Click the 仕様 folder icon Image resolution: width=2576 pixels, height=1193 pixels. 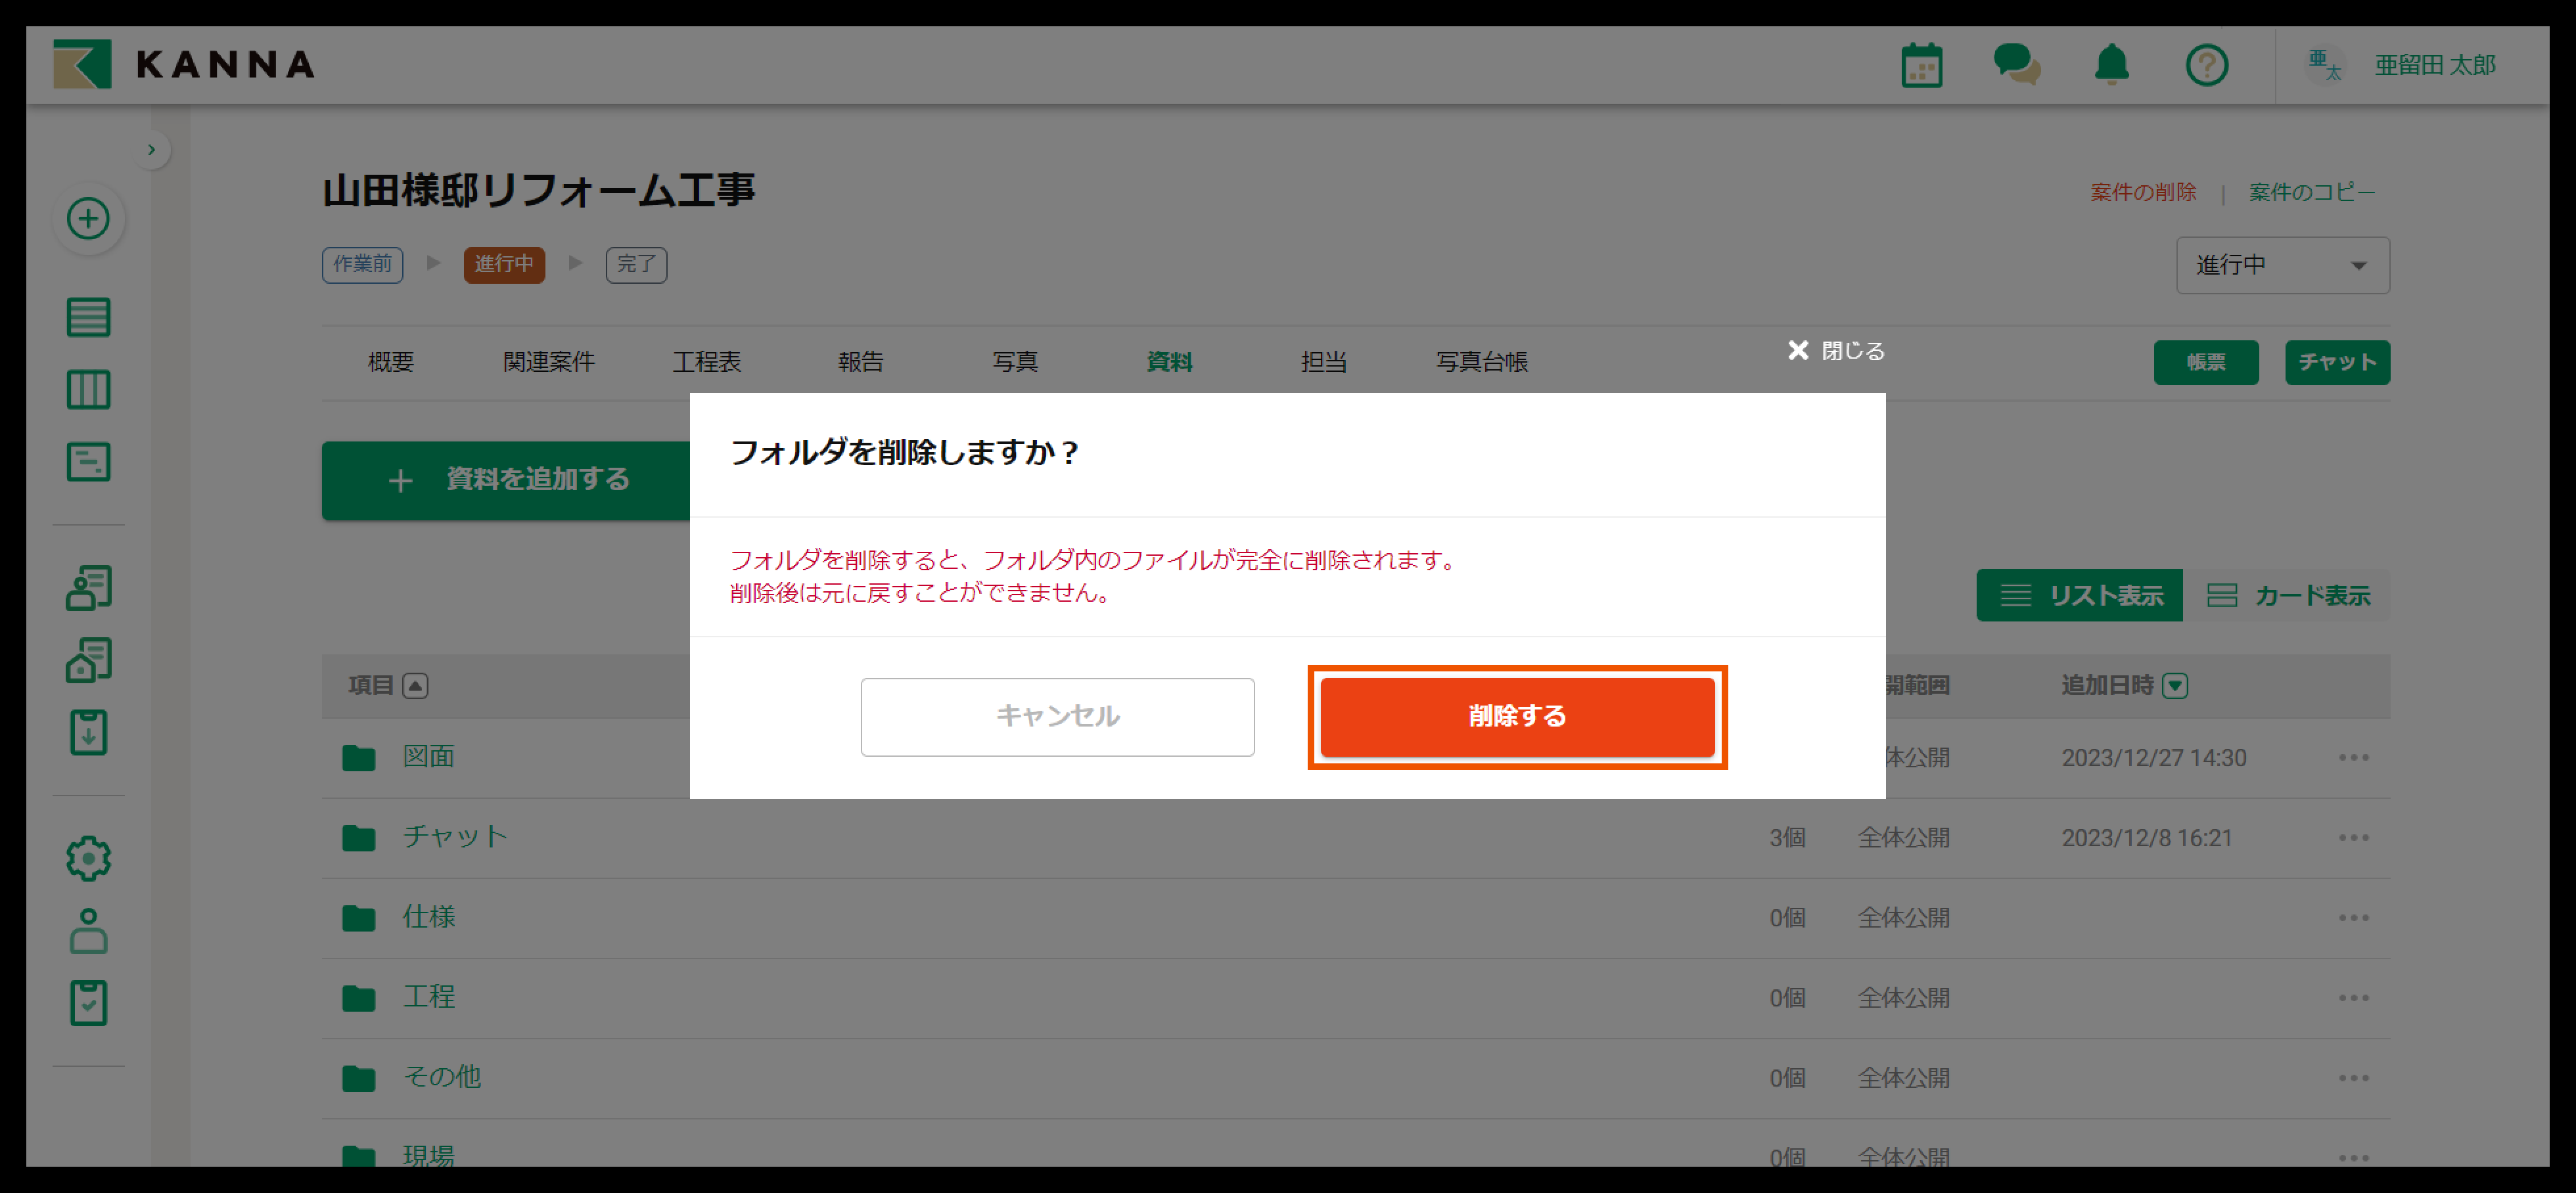(x=358, y=918)
